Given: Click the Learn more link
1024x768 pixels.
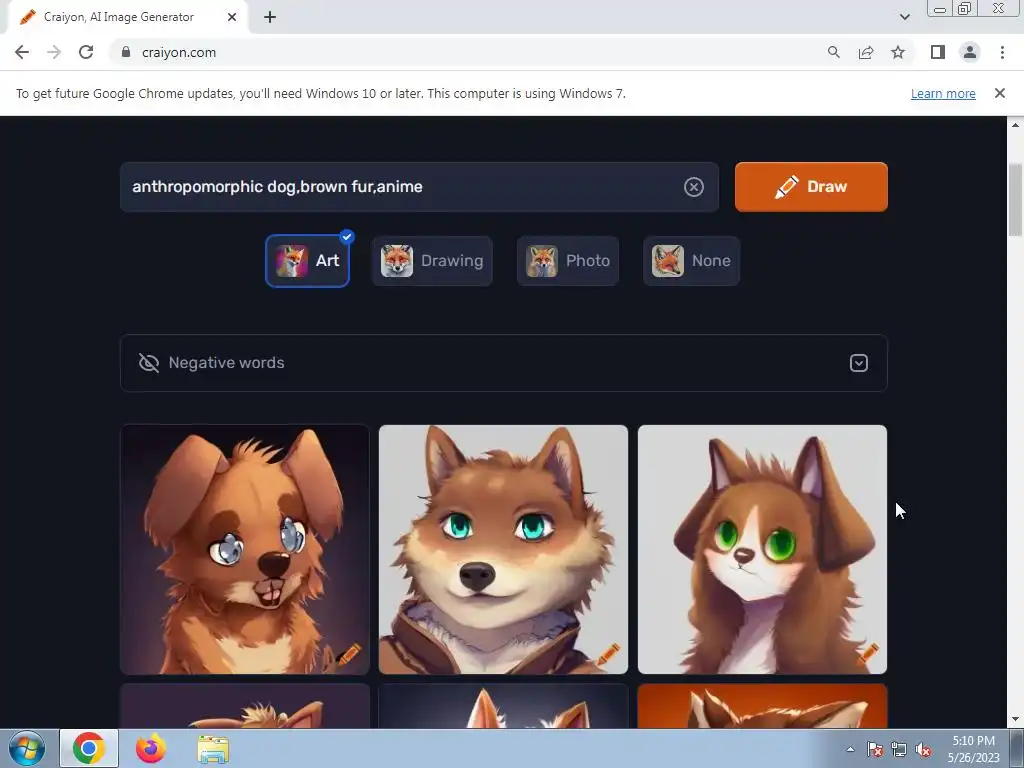Looking at the screenshot, I should pyautogui.click(x=943, y=93).
